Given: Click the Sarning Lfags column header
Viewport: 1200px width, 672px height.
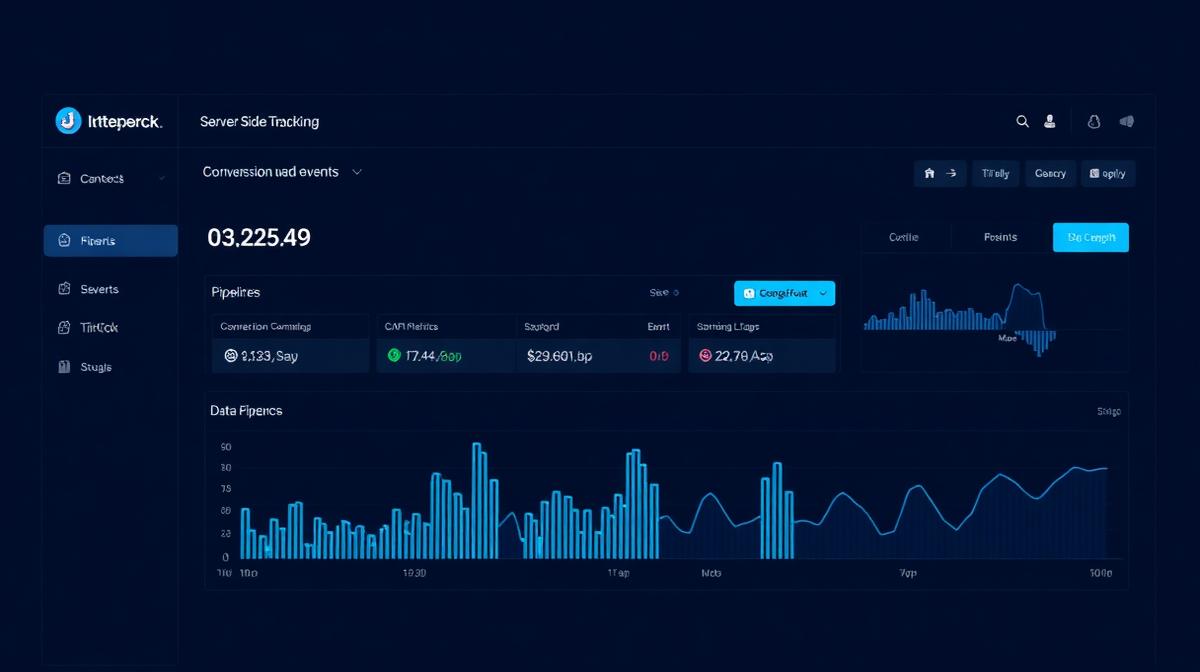Looking at the screenshot, I should pyautogui.click(x=728, y=326).
